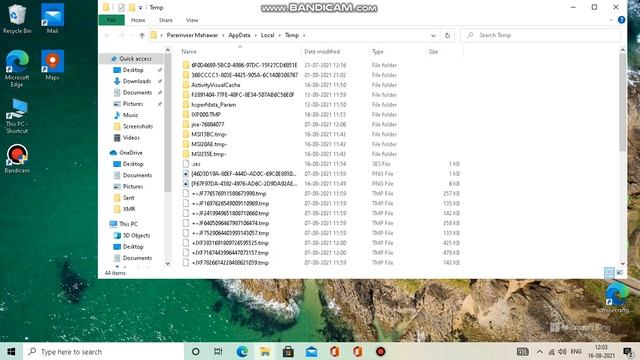Open the Recycle Bin desktop icon

point(17,19)
